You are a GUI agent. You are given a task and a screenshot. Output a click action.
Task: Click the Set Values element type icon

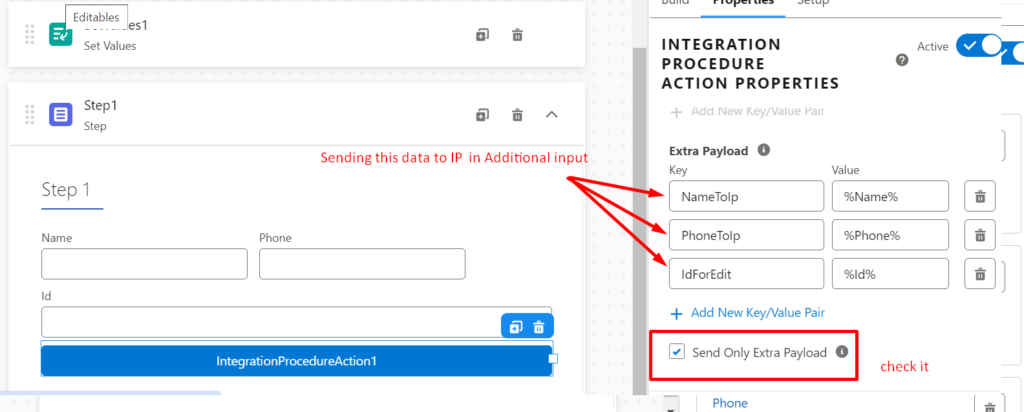coord(61,34)
